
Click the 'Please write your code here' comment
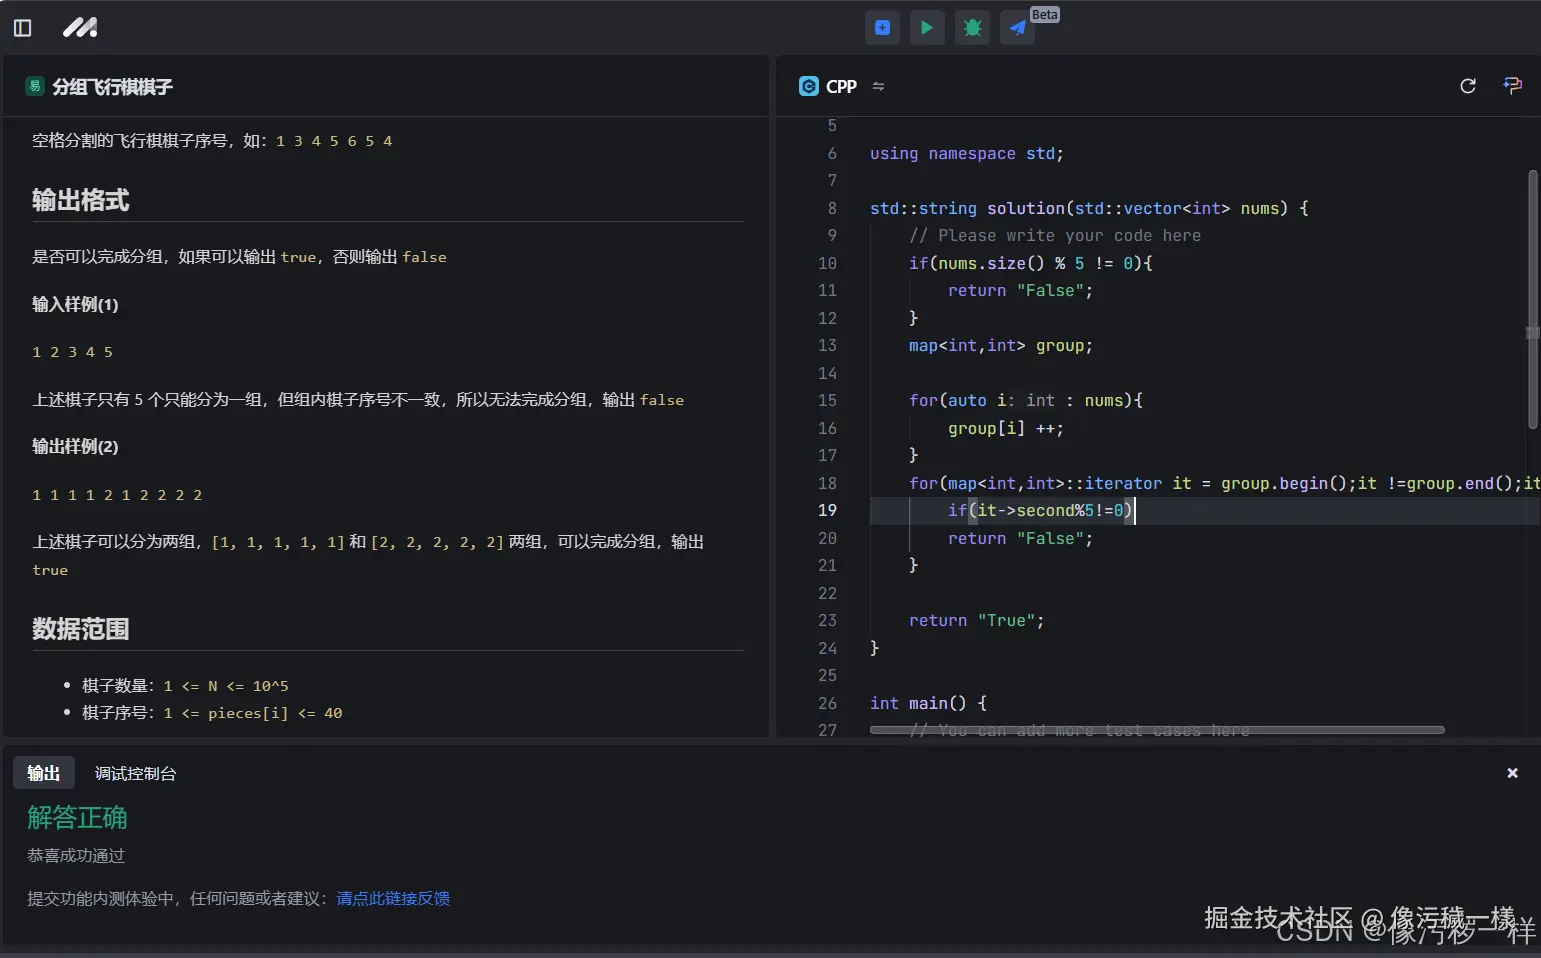1055,235
